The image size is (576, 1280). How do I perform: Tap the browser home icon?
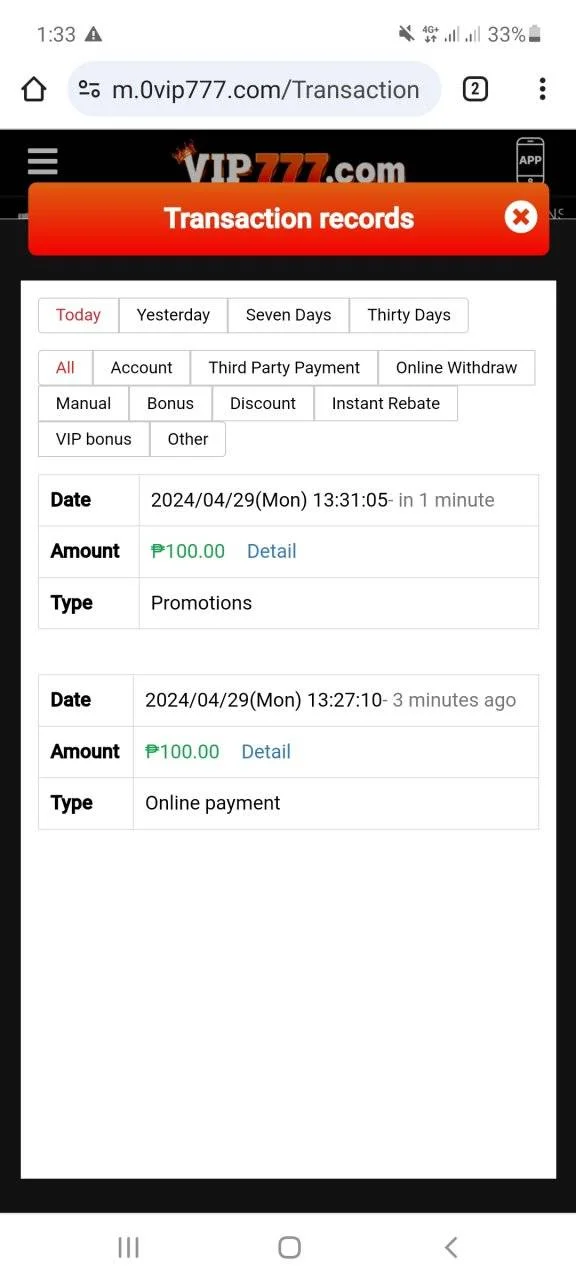coord(34,90)
